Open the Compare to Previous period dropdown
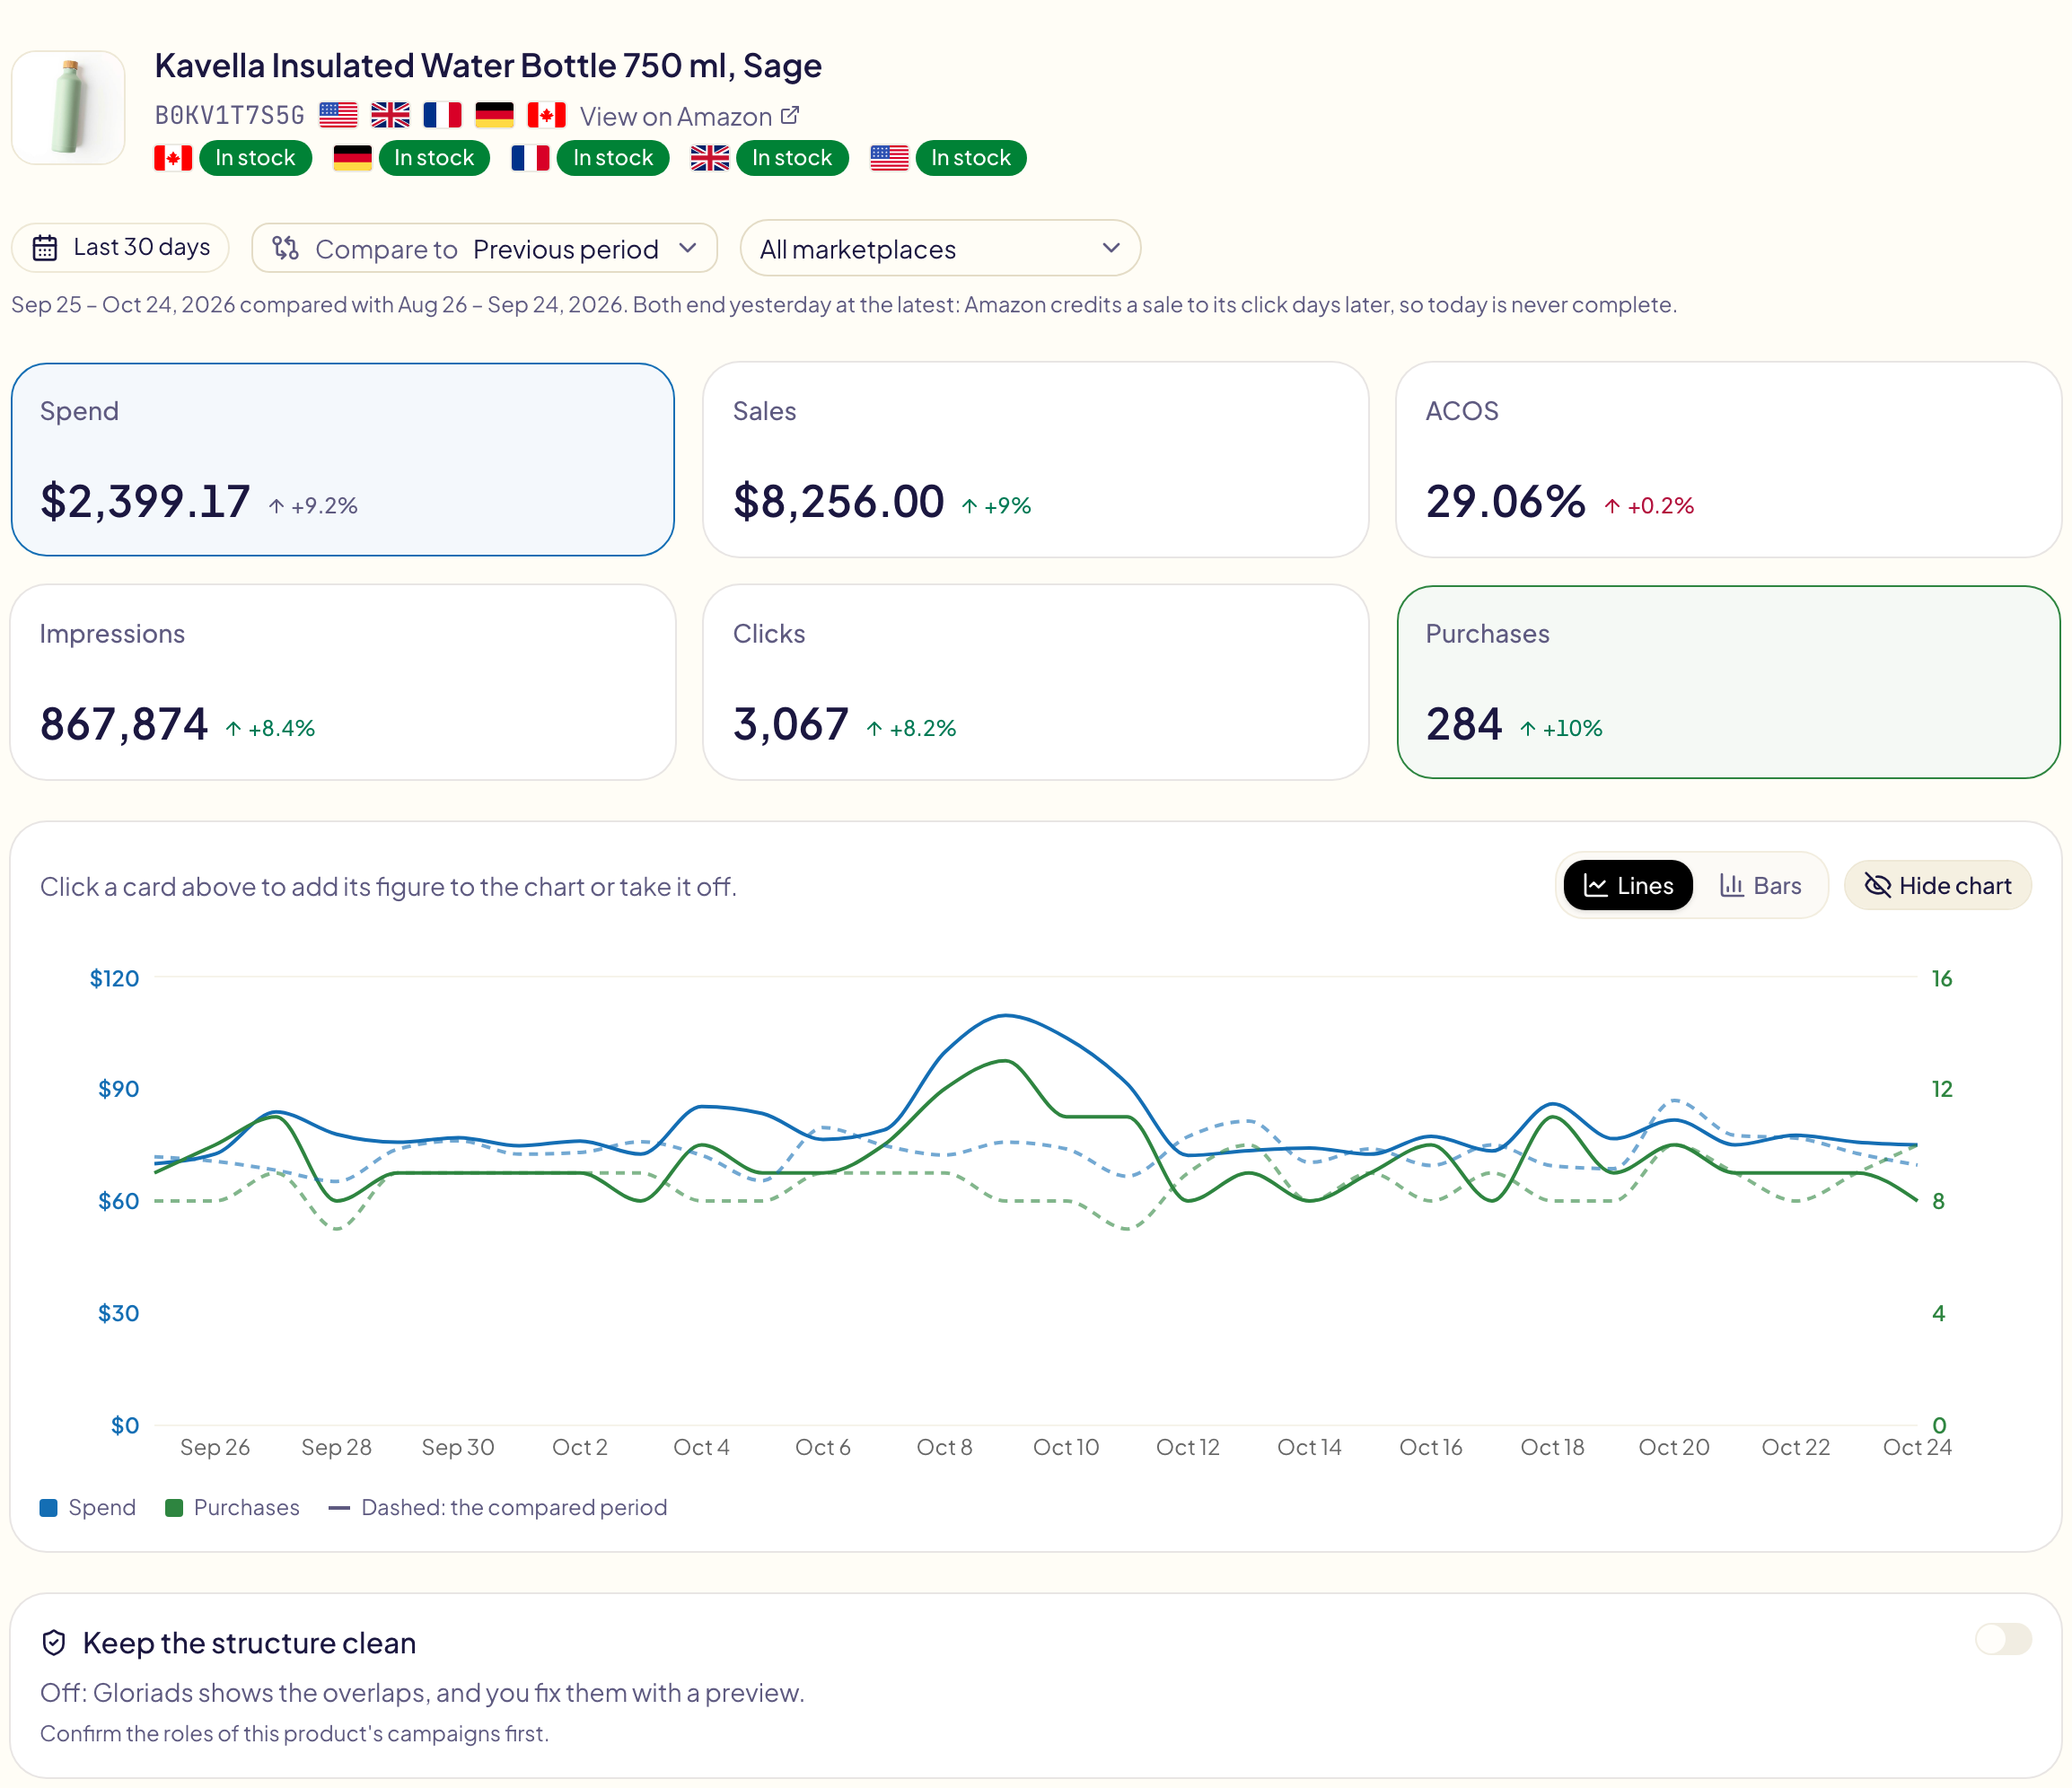 pyautogui.click(x=484, y=248)
